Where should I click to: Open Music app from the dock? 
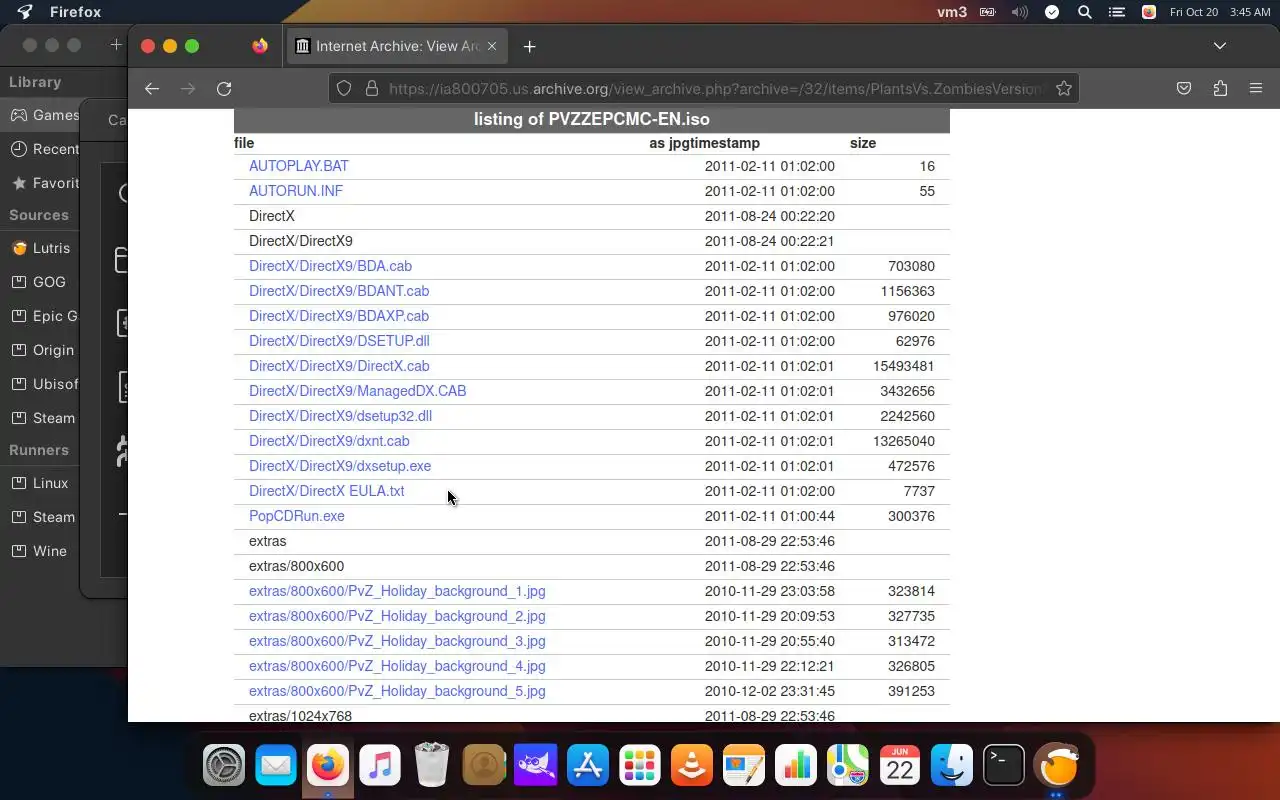(380, 766)
